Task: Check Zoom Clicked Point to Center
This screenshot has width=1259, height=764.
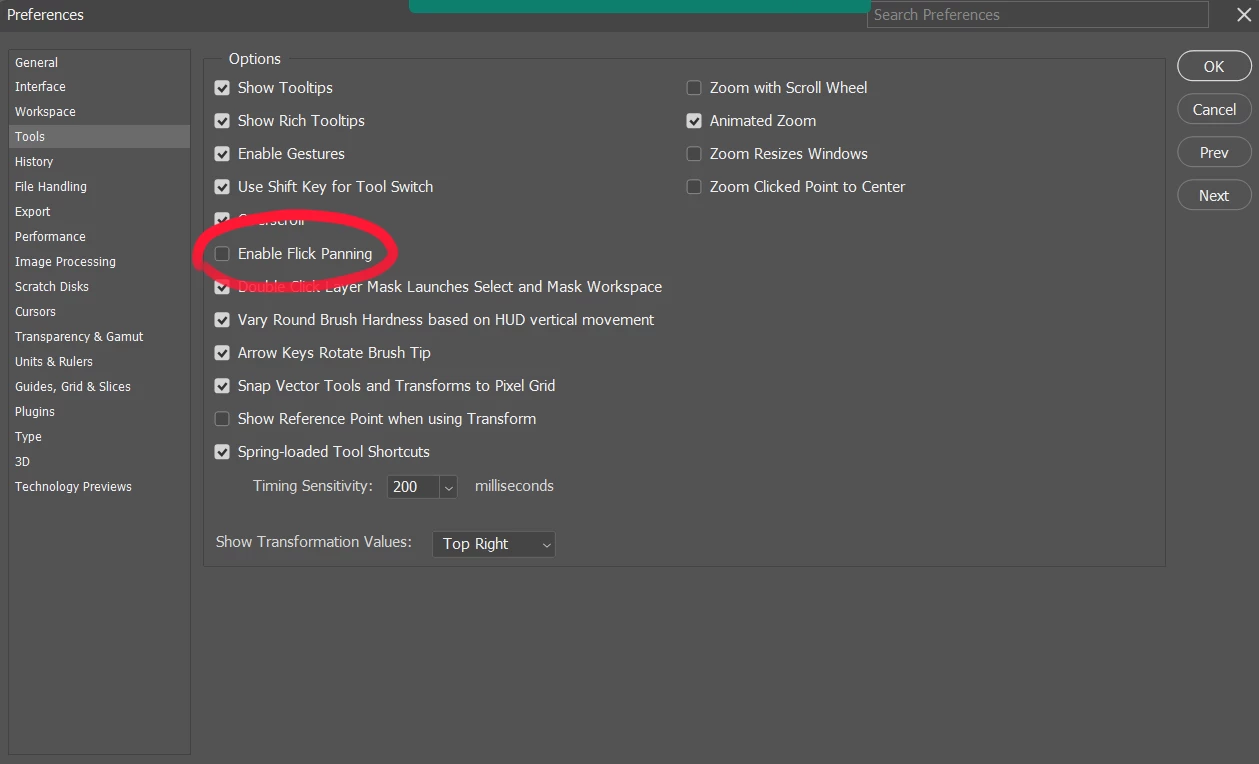Action: click(694, 187)
